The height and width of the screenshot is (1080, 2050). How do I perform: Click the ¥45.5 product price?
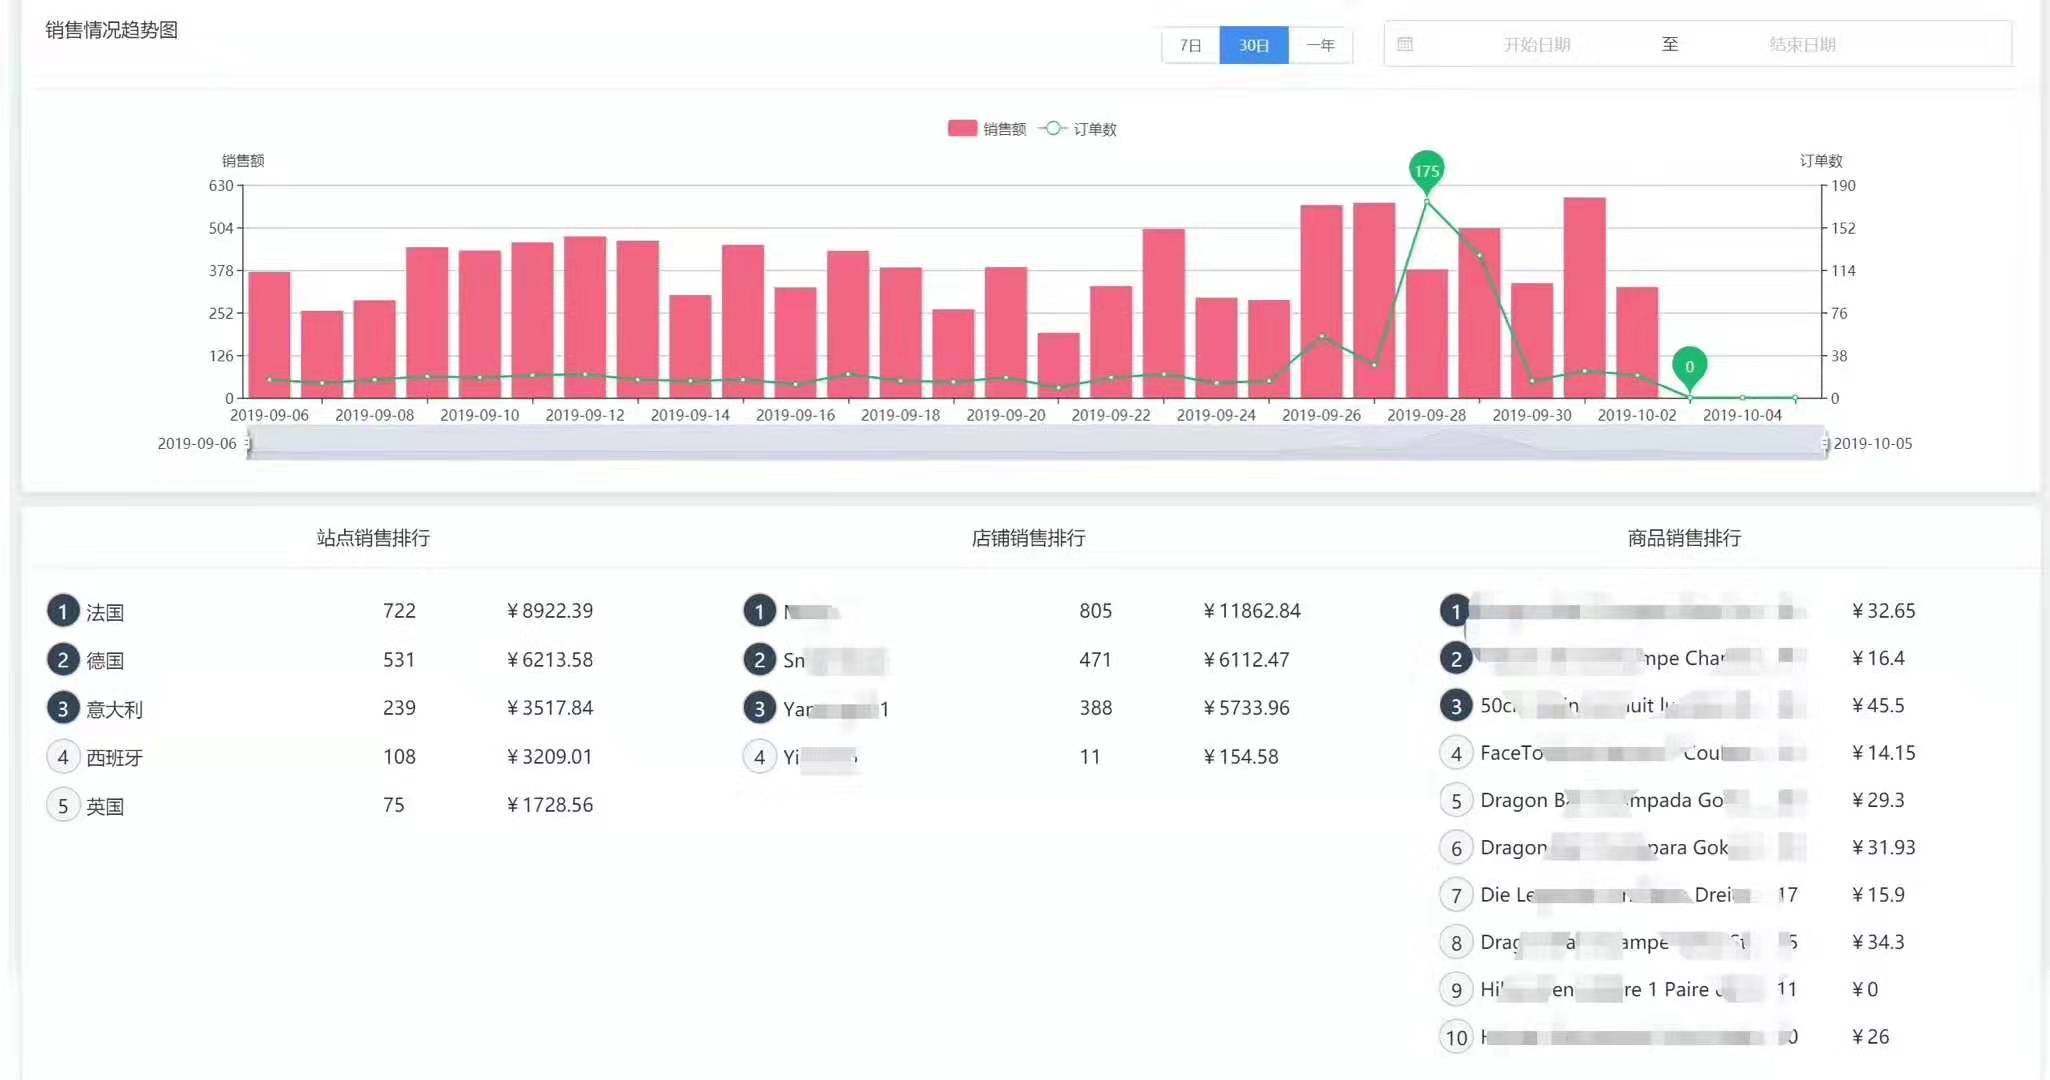1878,706
